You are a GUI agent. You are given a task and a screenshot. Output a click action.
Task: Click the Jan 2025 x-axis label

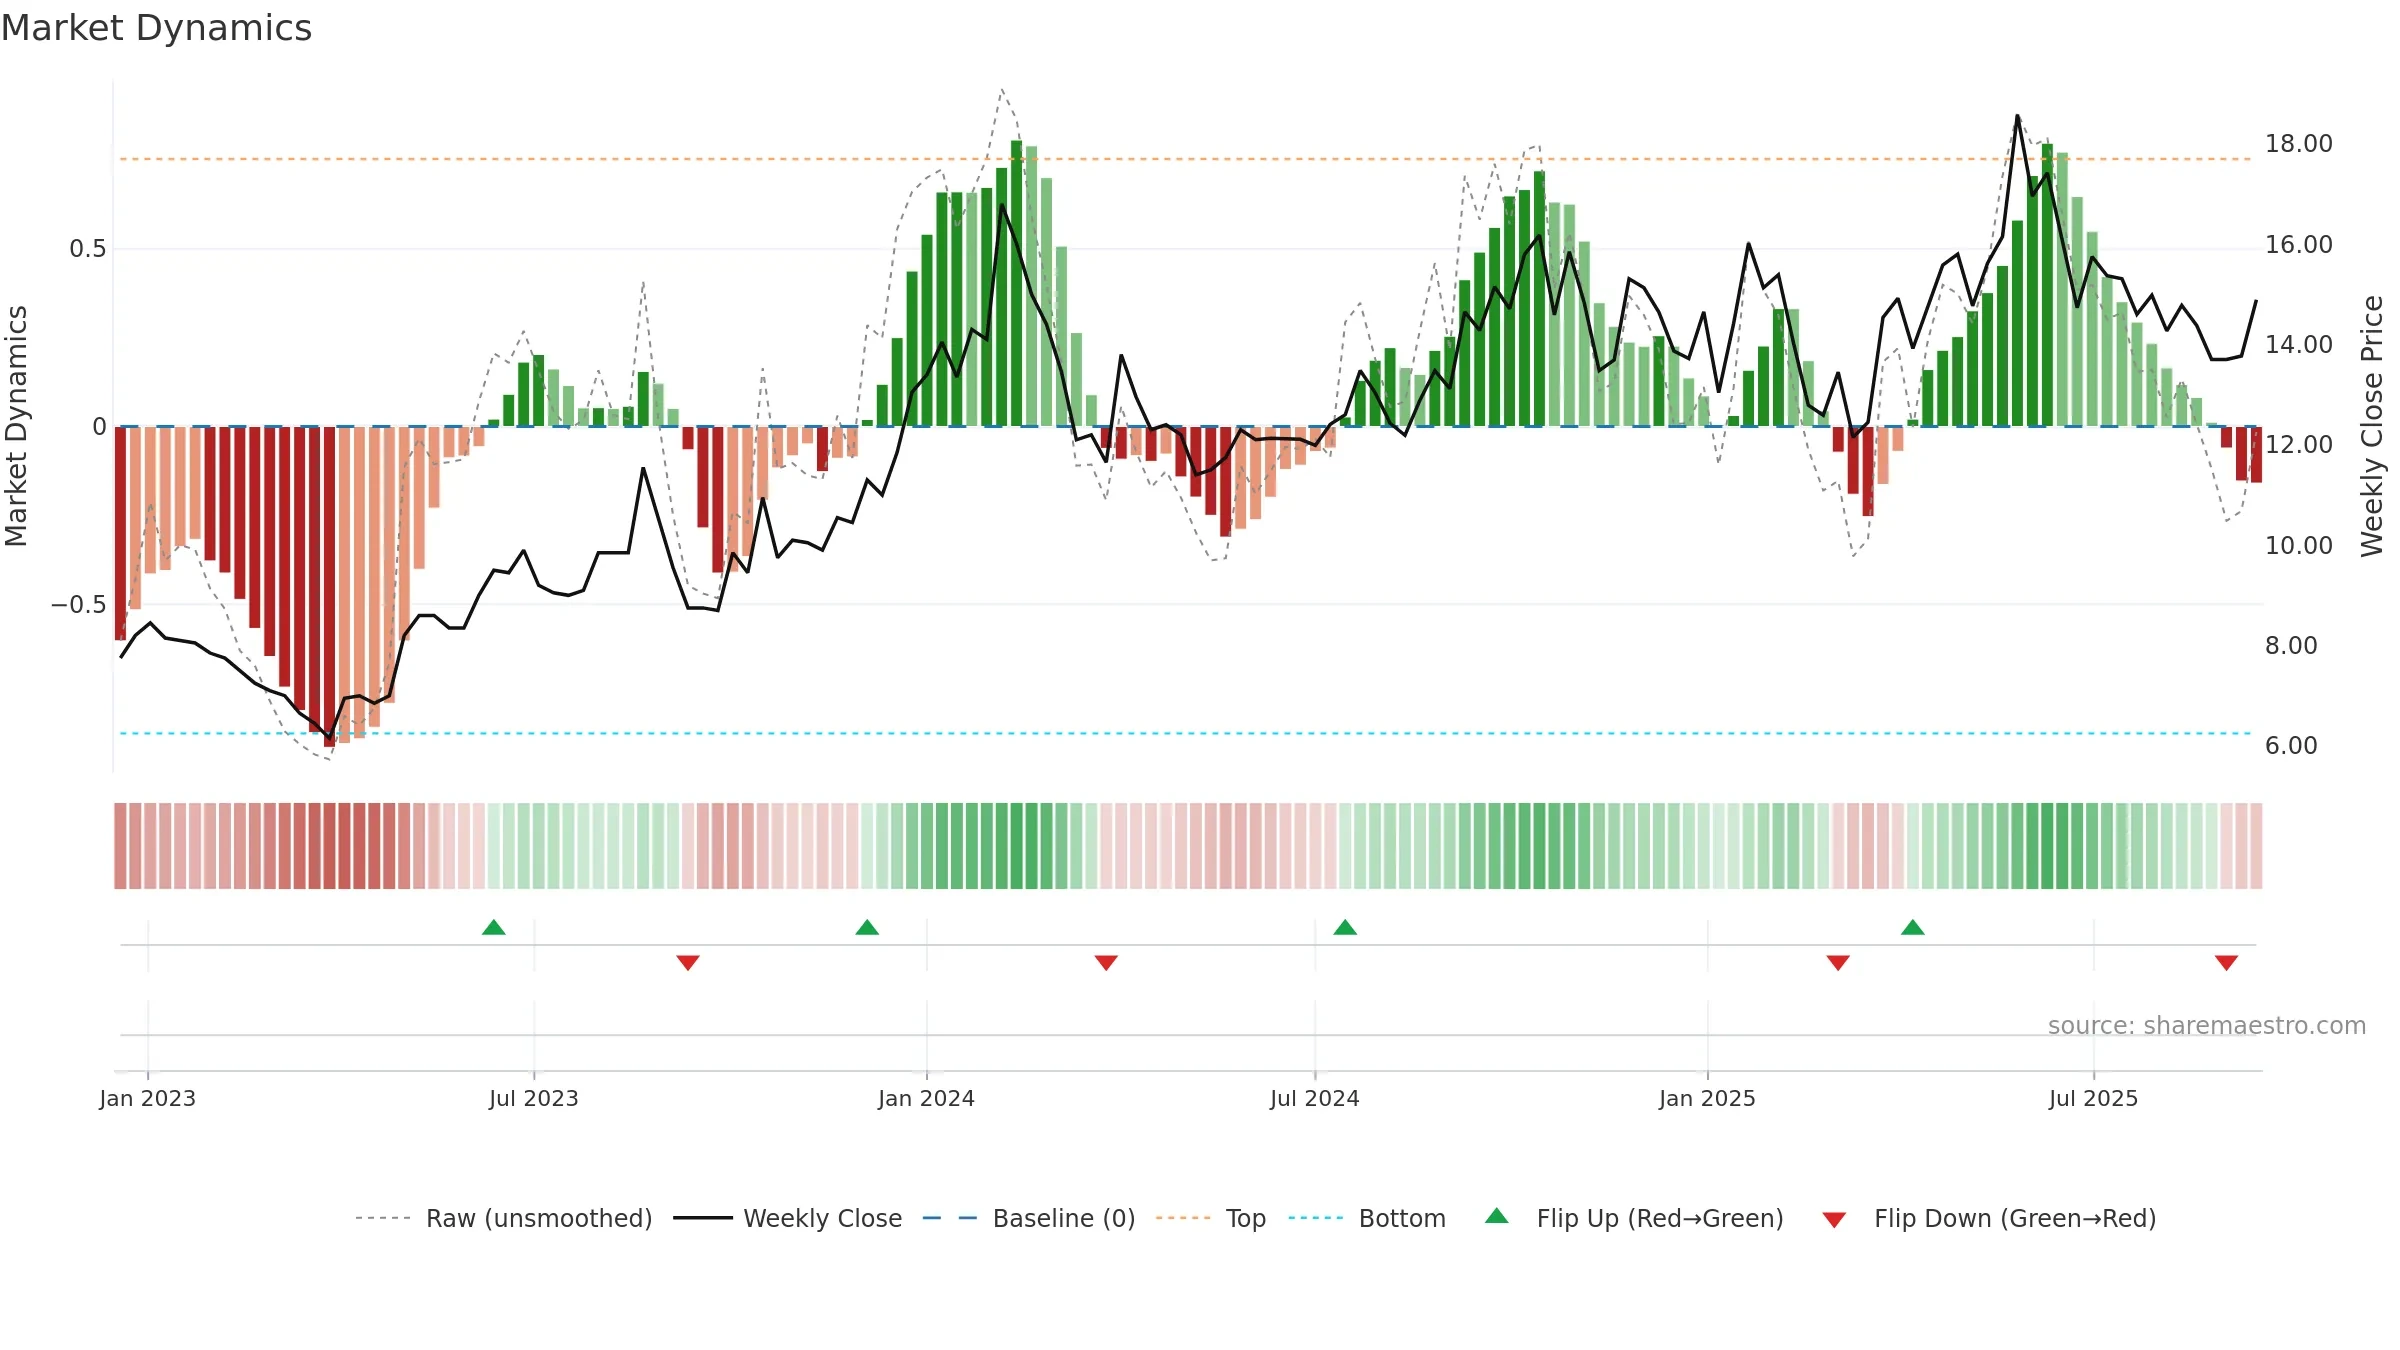coord(1708,1098)
